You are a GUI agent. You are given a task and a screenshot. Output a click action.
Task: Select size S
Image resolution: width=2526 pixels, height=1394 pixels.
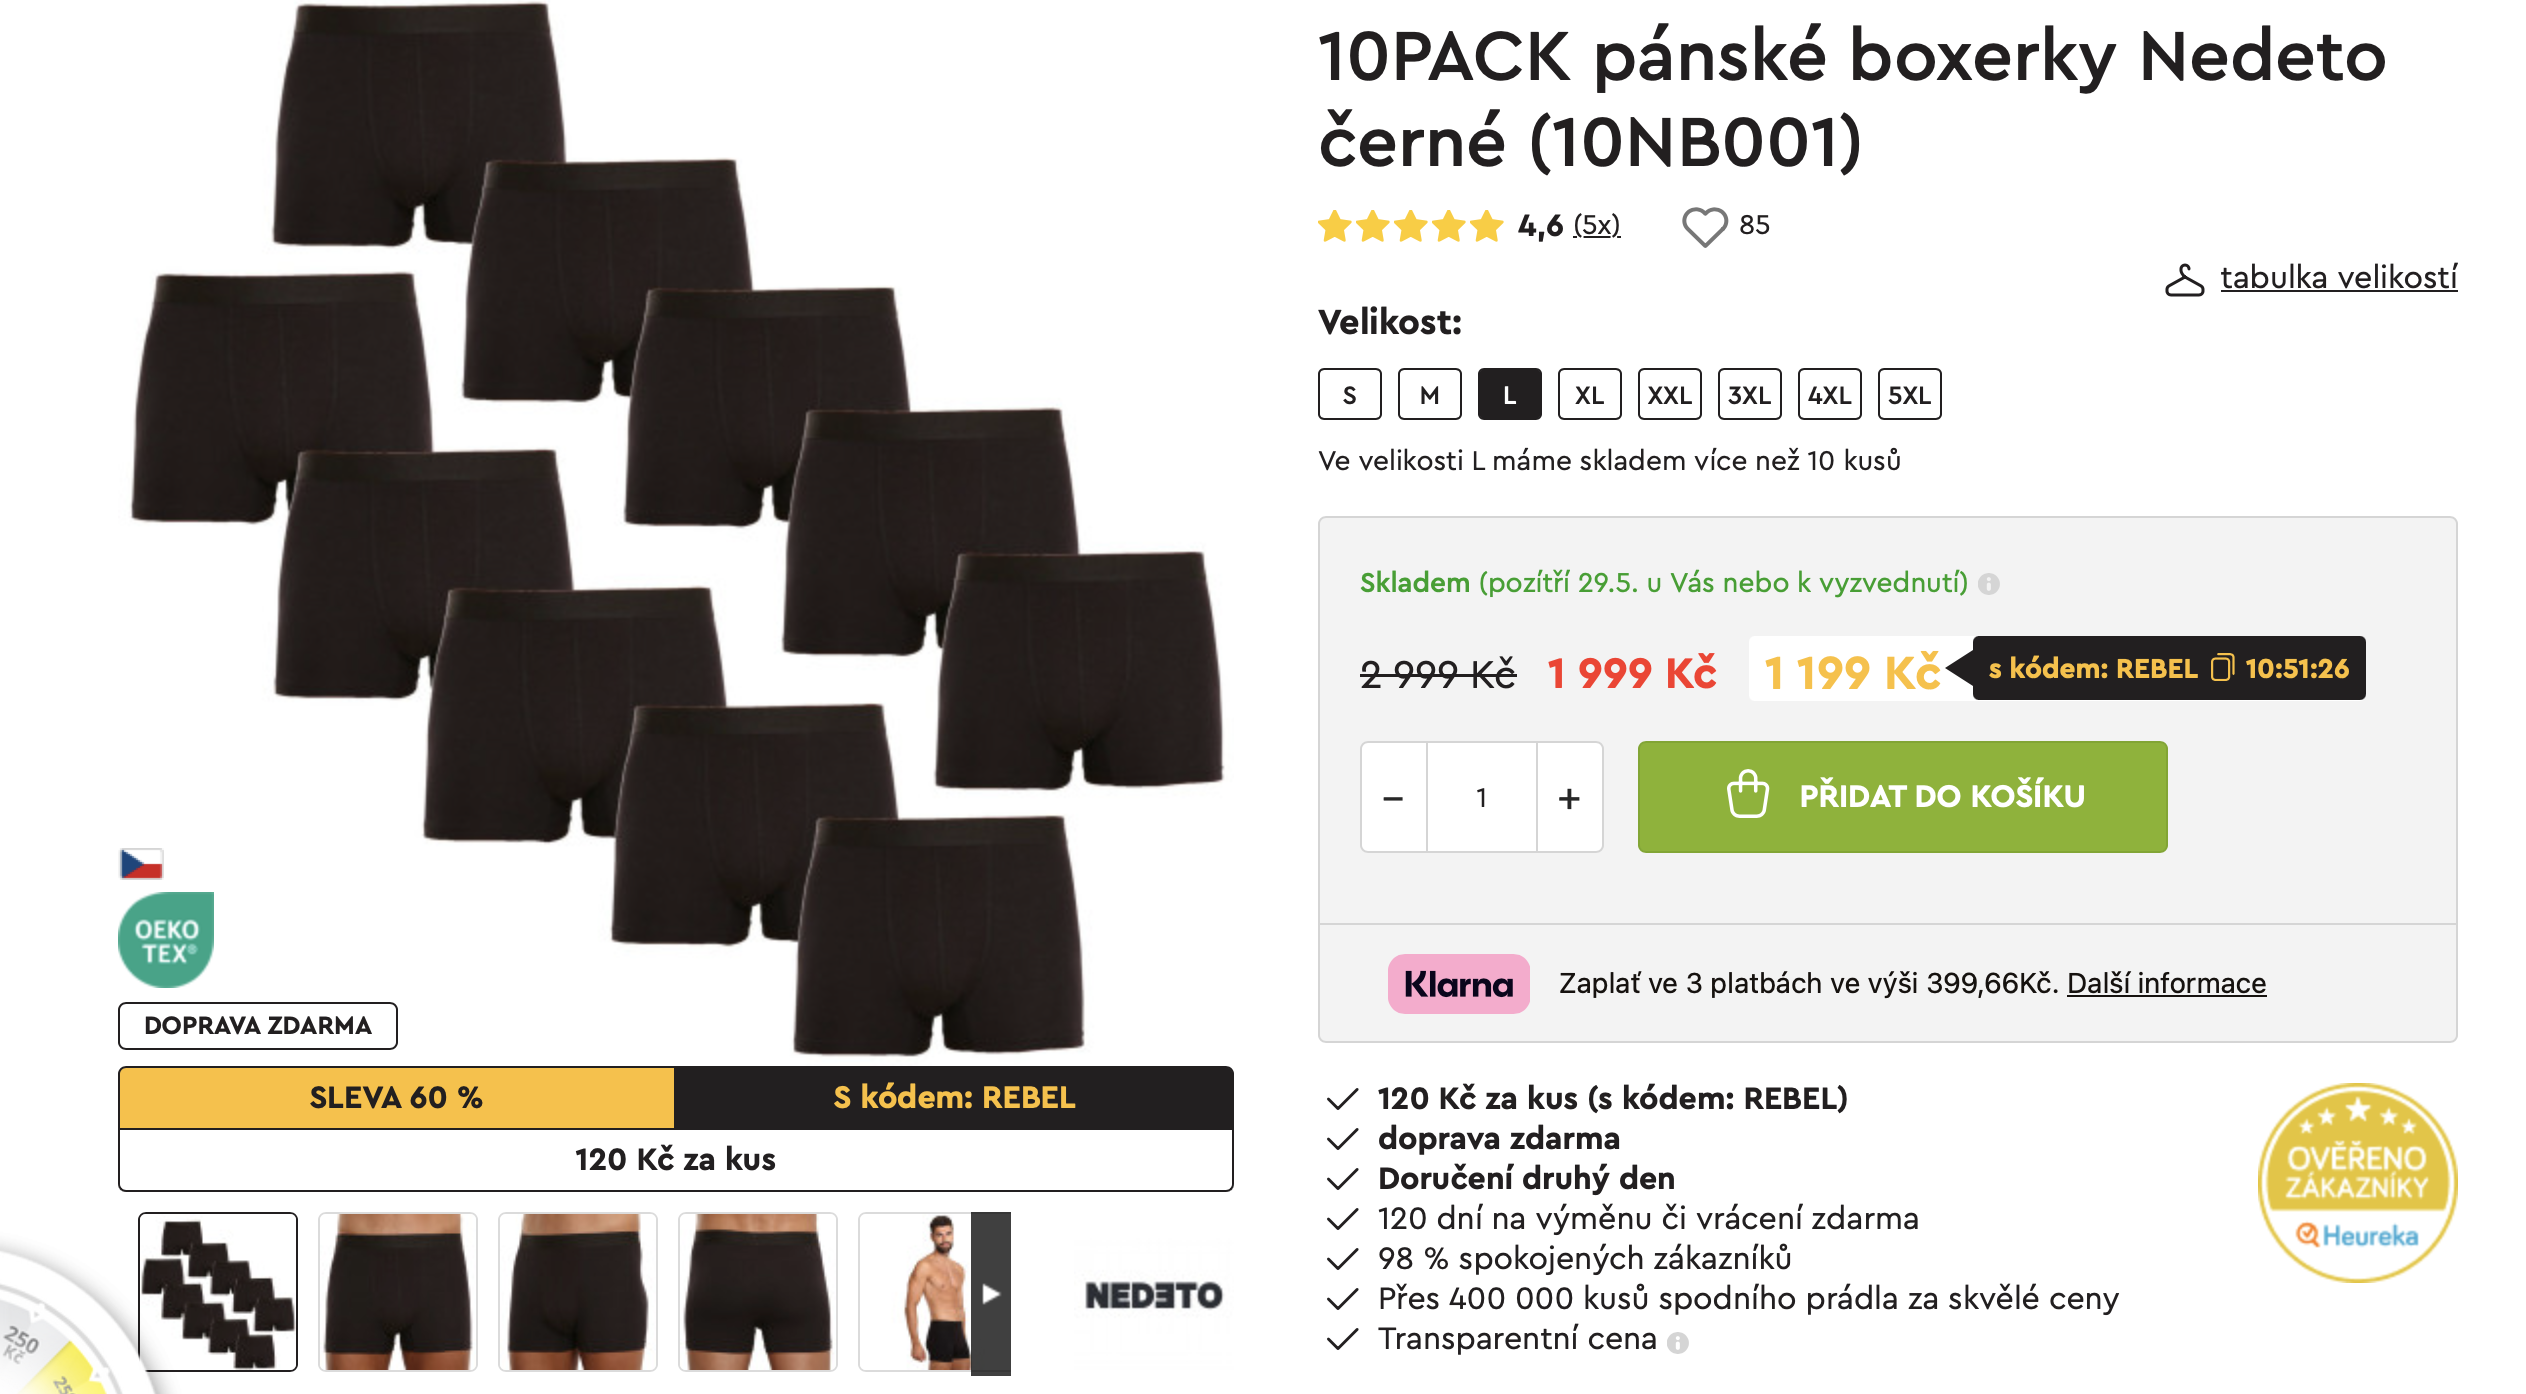click(x=1349, y=395)
